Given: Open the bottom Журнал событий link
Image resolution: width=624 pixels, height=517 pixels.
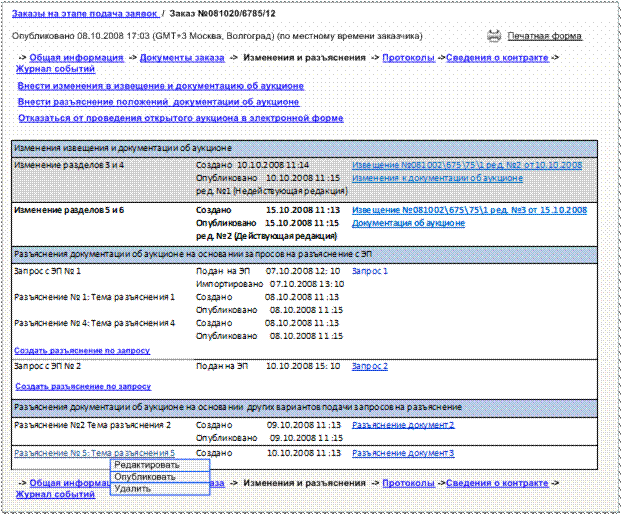Looking at the screenshot, I should point(55,494).
